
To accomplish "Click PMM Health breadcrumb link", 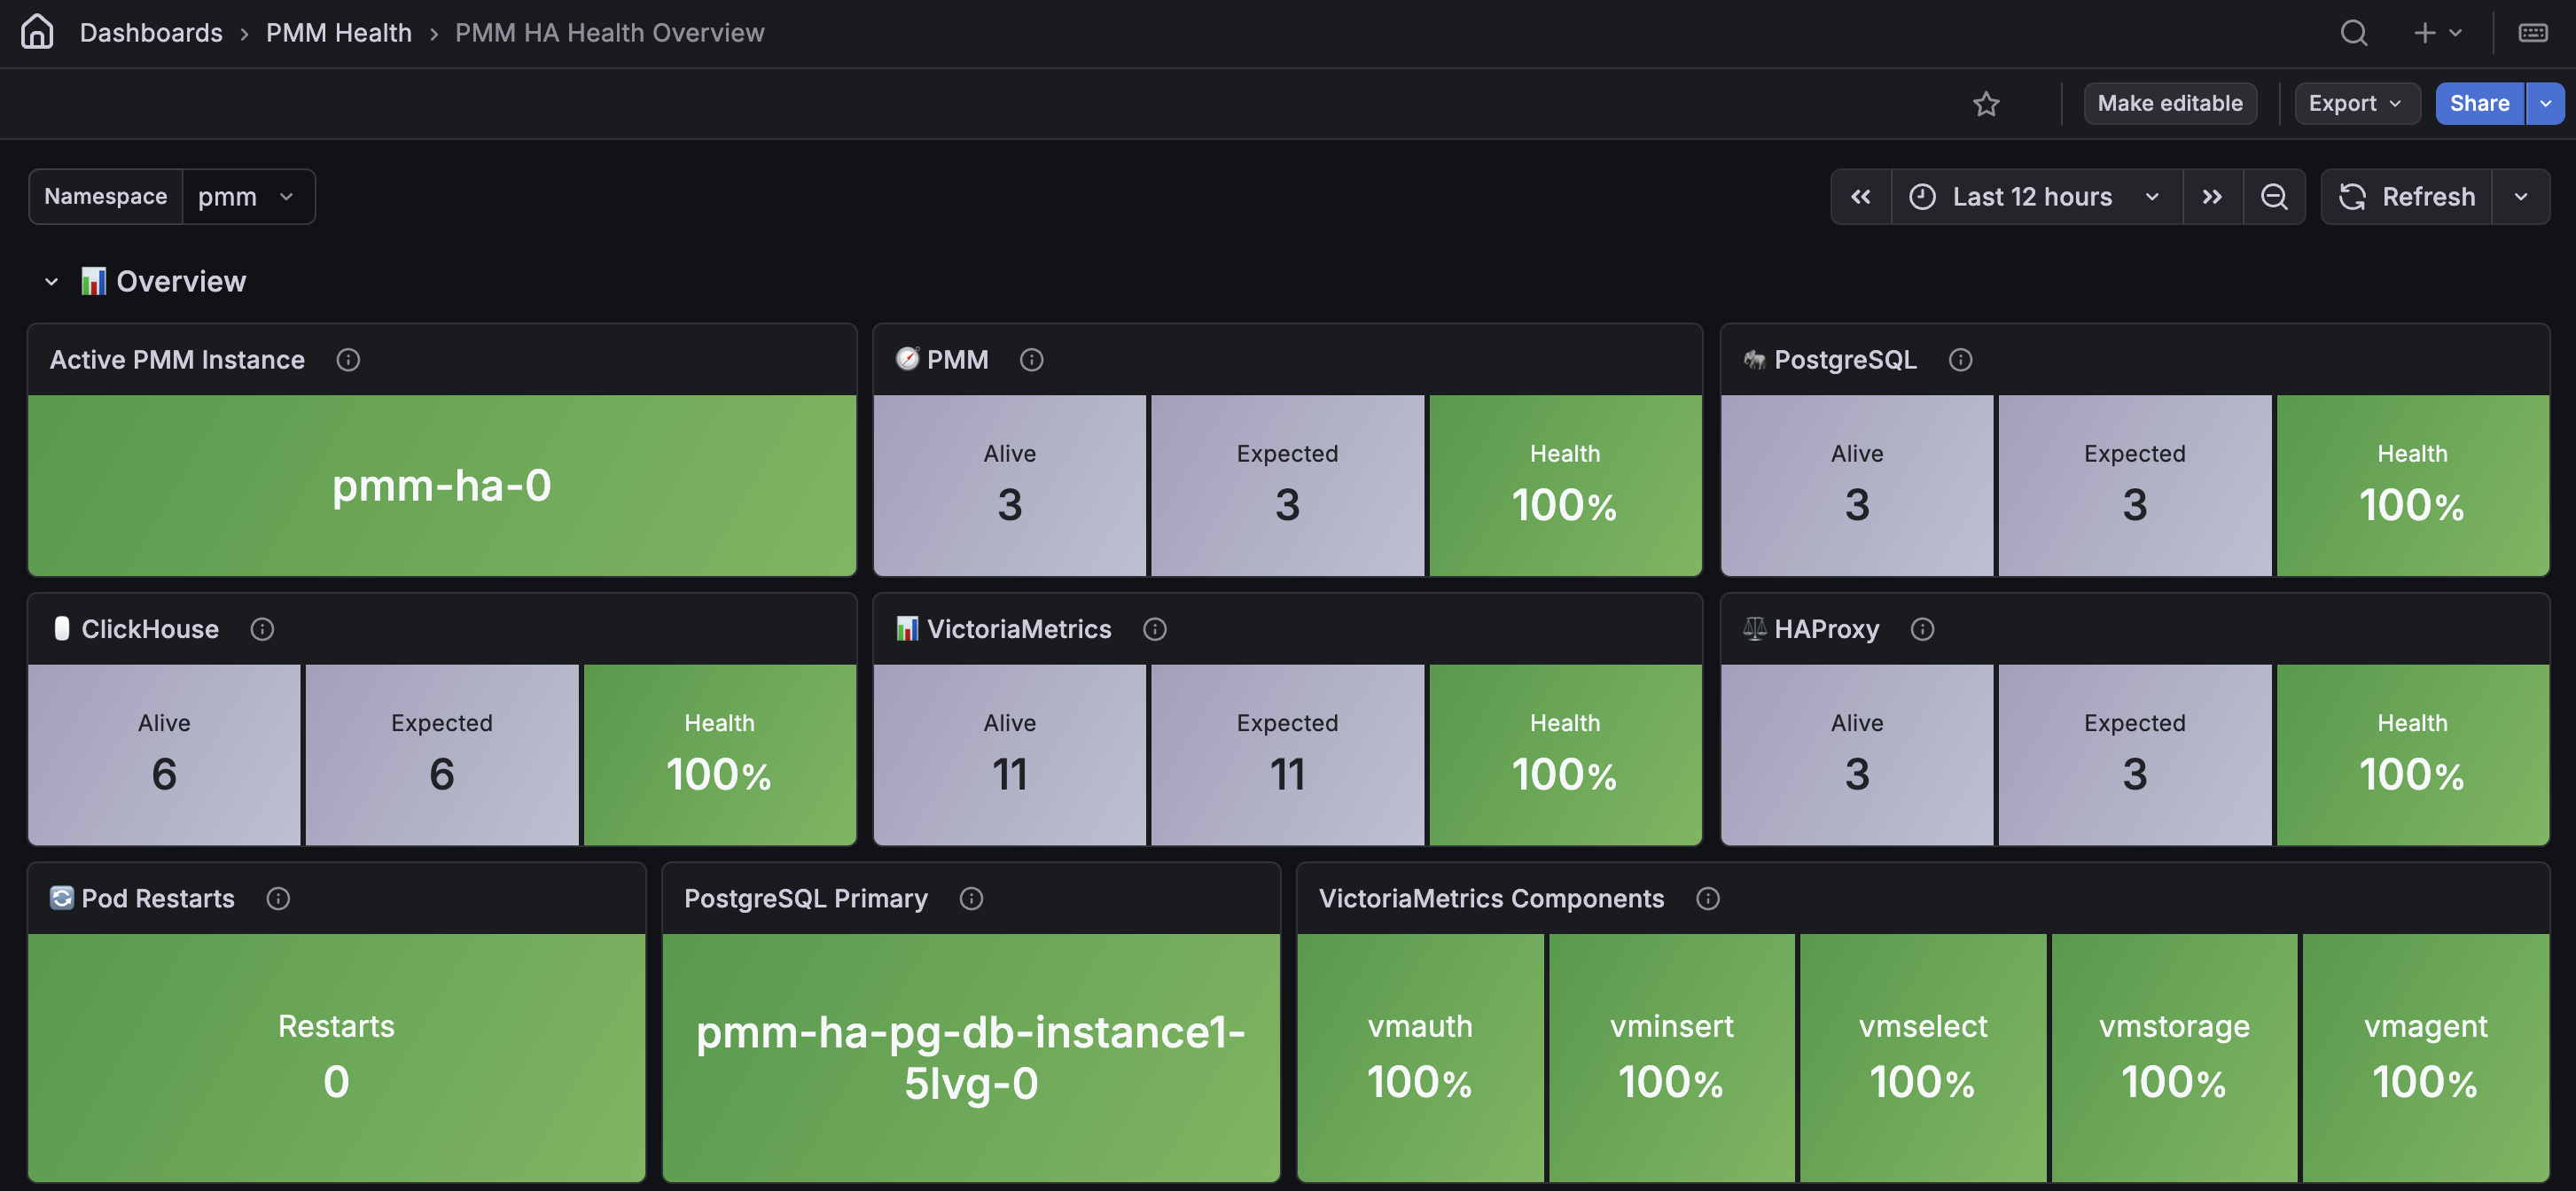I will pyautogui.click(x=339, y=33).
